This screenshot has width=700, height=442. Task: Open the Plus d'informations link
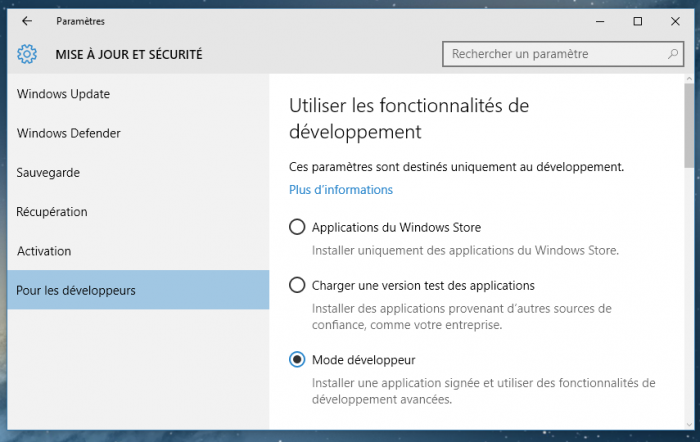[x=341, y=190]
